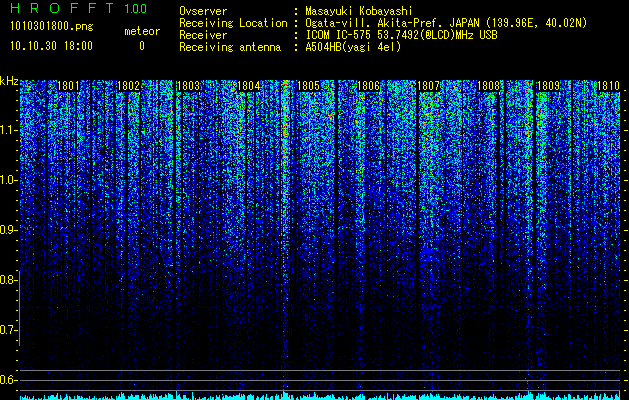Click the meteor count value 0
This screenshot has height=400, width=629.
(x=142, y=46)
